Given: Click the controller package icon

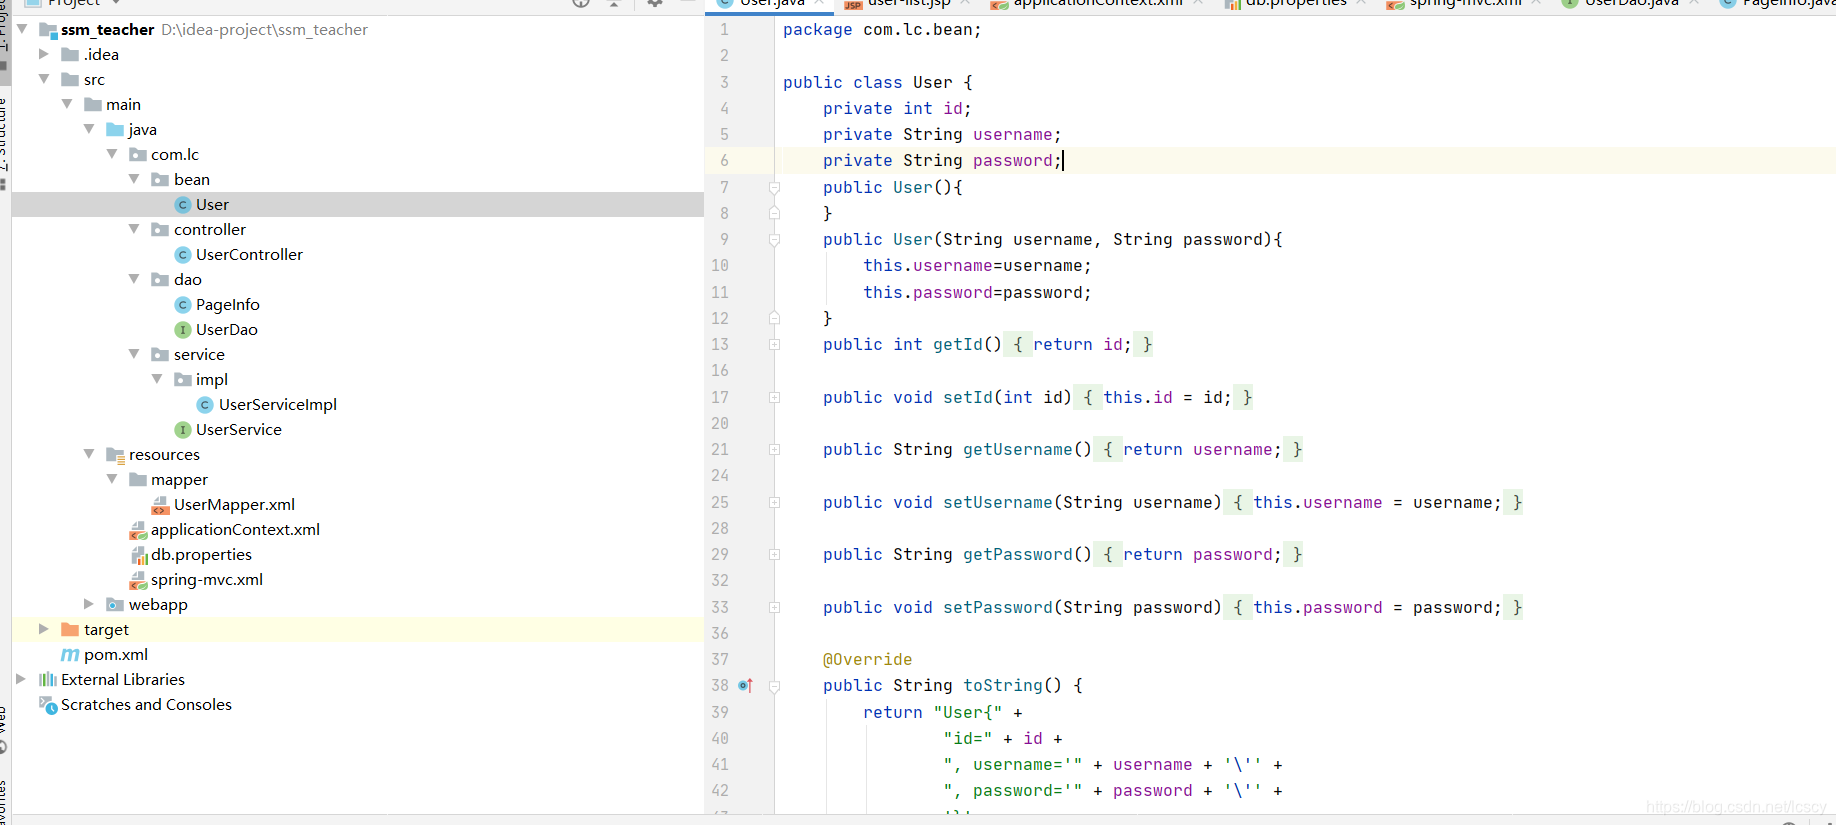Looking at the screenshot, I should [x=160, y=230].
